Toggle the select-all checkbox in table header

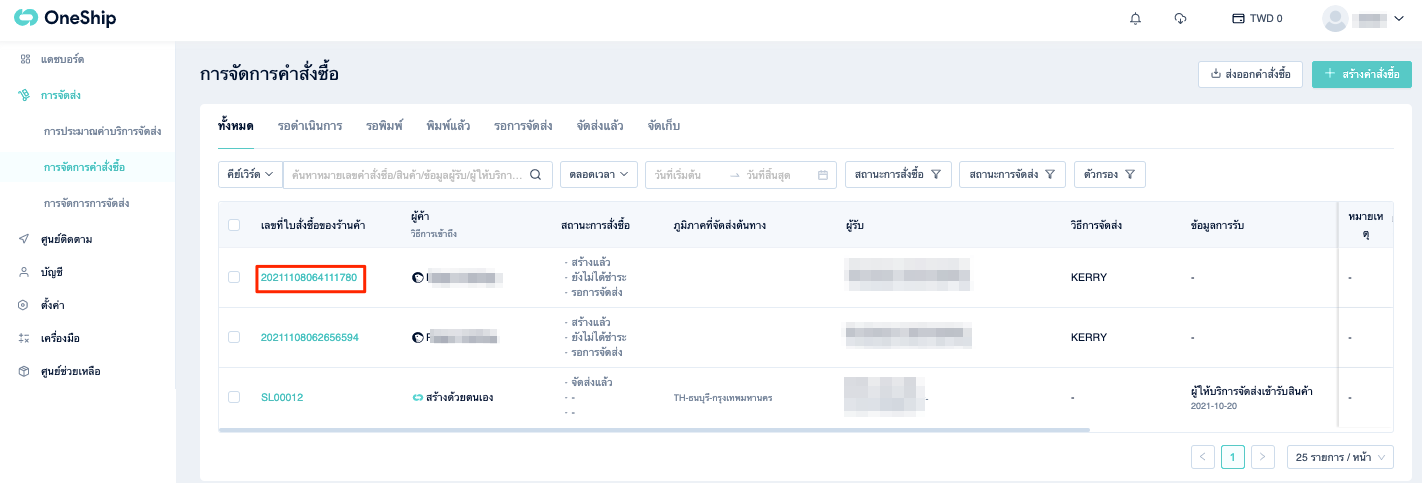pyautogui.click(x=234, y=225)
